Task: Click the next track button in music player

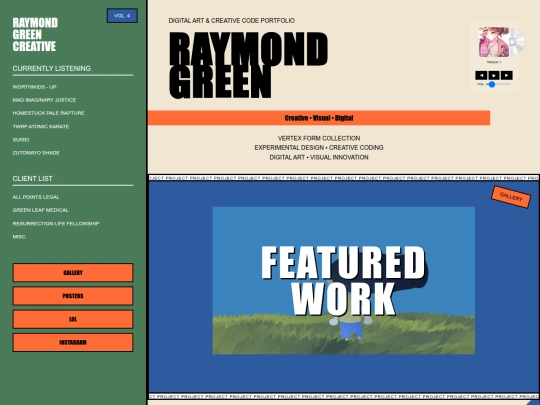Action: pyautogui.click(x=507, y=75)
